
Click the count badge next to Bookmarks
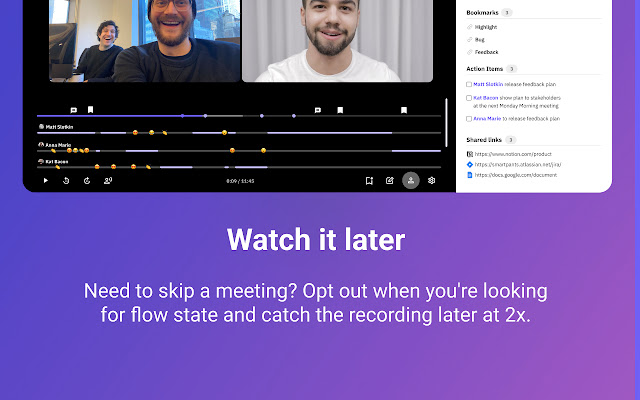[x=507, y=13]
